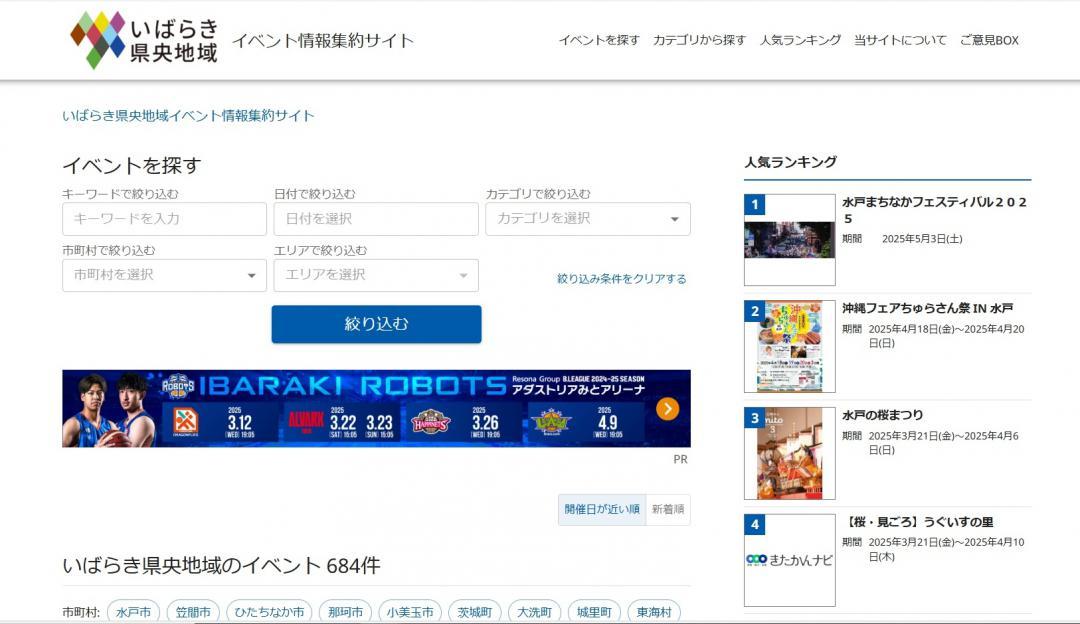Go to 人気ランキング in navigation

pyautogui.click(x=800, y=40)
